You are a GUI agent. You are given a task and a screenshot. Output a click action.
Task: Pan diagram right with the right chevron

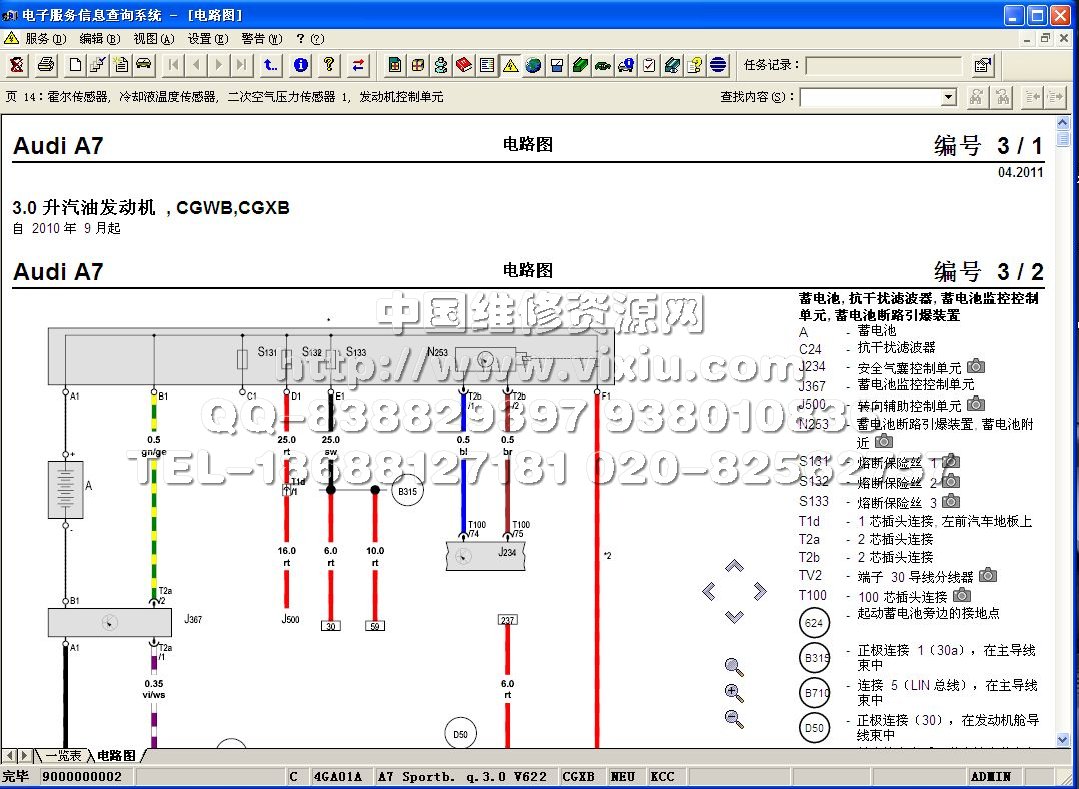click(760, 592)
